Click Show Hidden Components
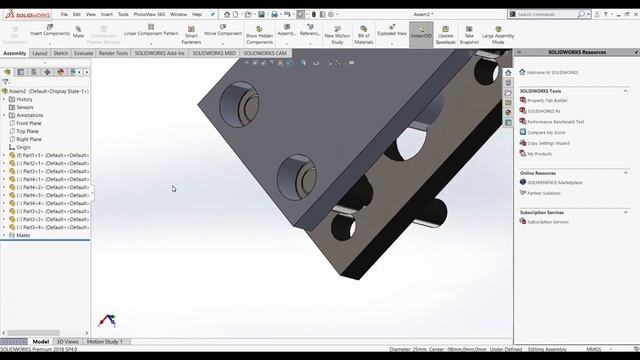640x360 pixels. tap(259, 35)
